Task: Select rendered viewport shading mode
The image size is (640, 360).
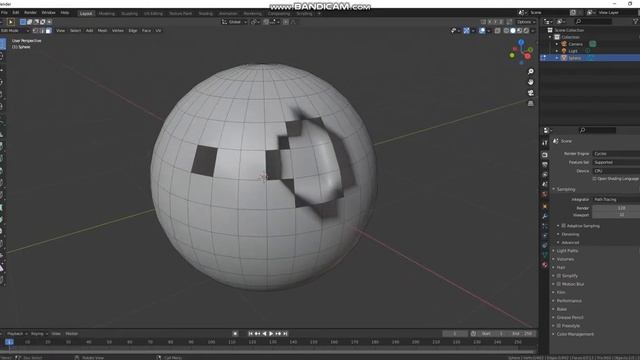Action: (x=527, y=31)
